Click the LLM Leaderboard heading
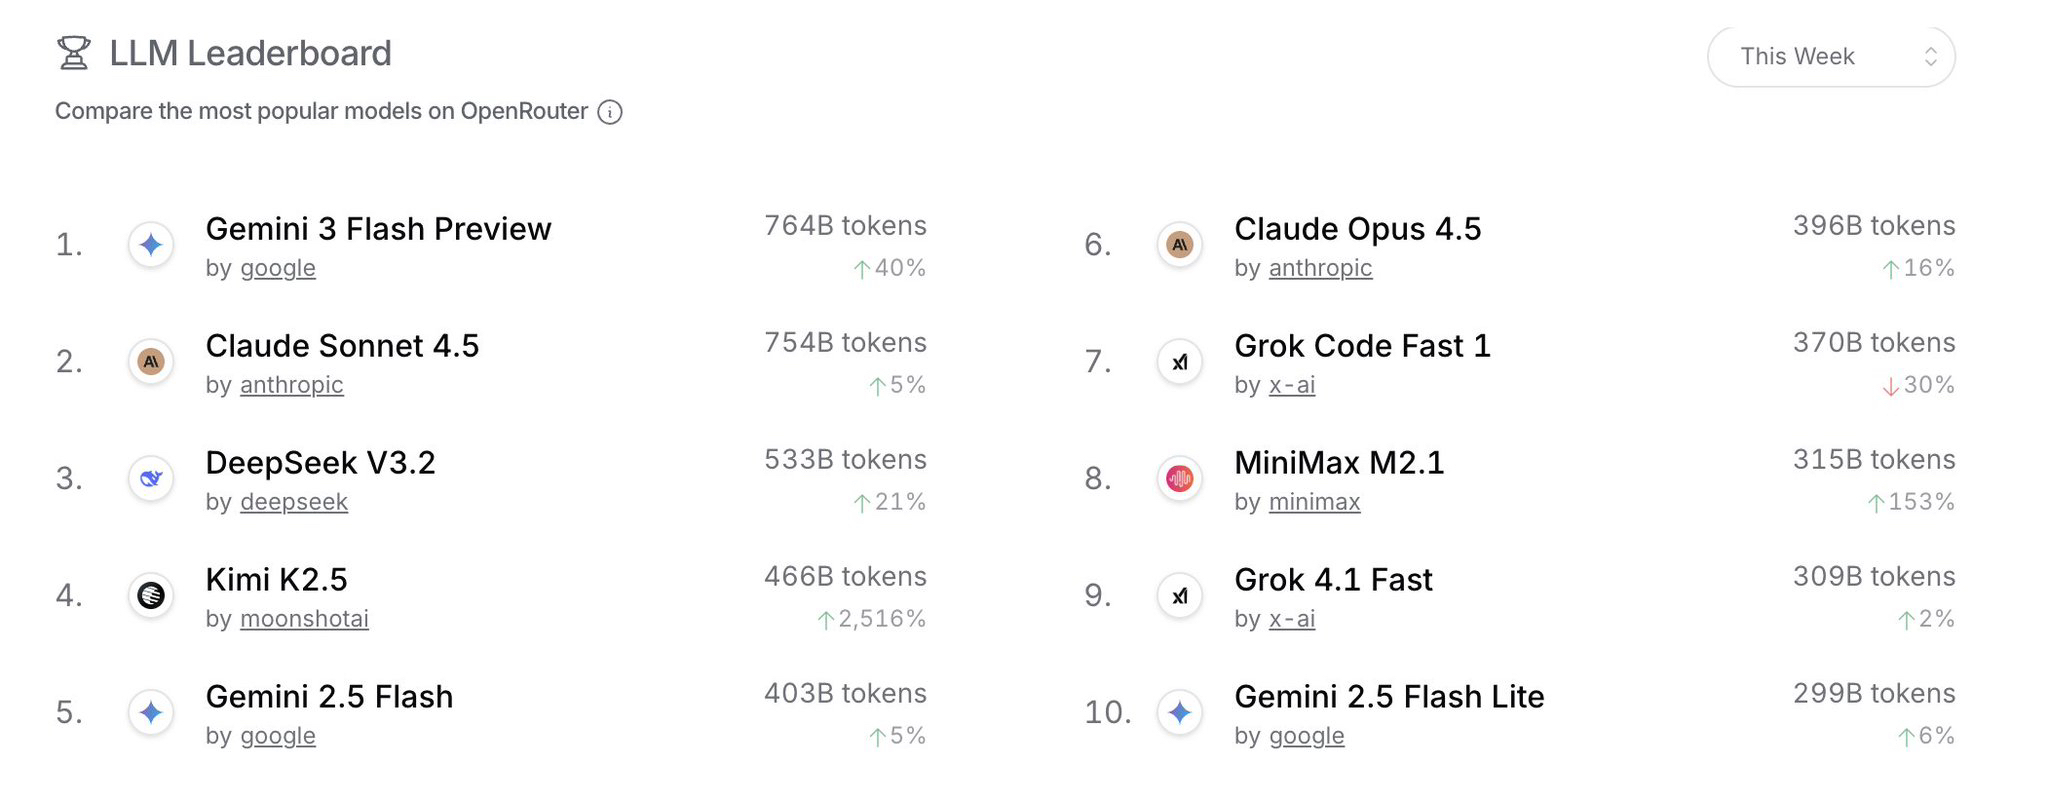Viewport: 2048px width, 803px height. (250, 53)
